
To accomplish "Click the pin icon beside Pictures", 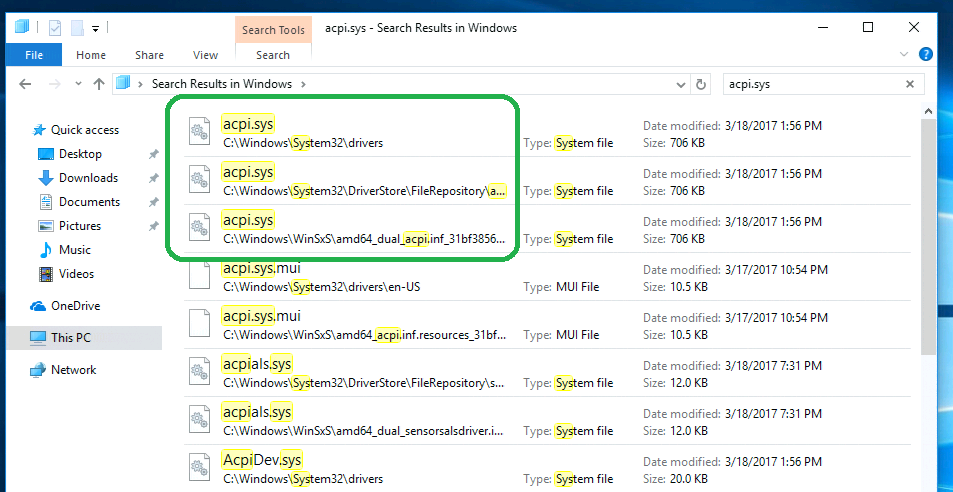I will pos(154,226).
